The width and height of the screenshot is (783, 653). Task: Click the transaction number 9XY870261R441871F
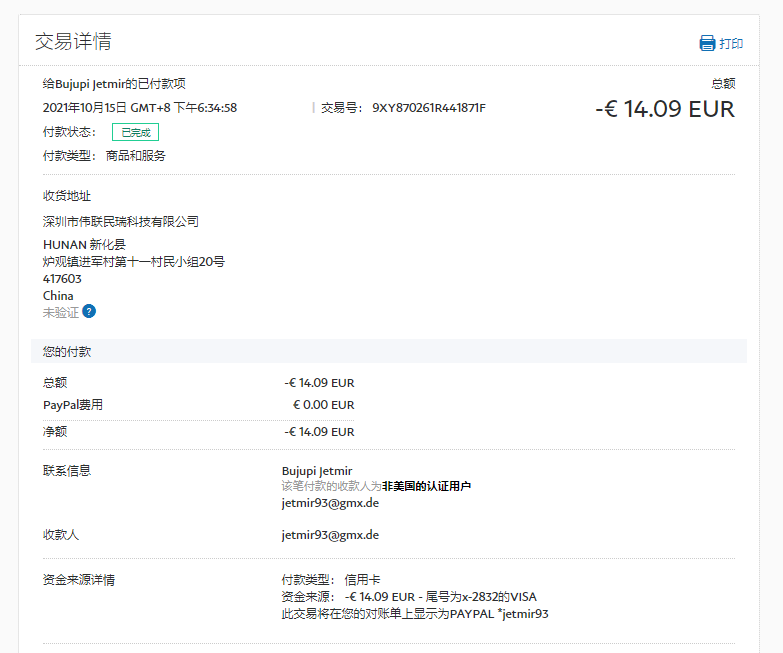pyautogui.click(x=428, y=108)
